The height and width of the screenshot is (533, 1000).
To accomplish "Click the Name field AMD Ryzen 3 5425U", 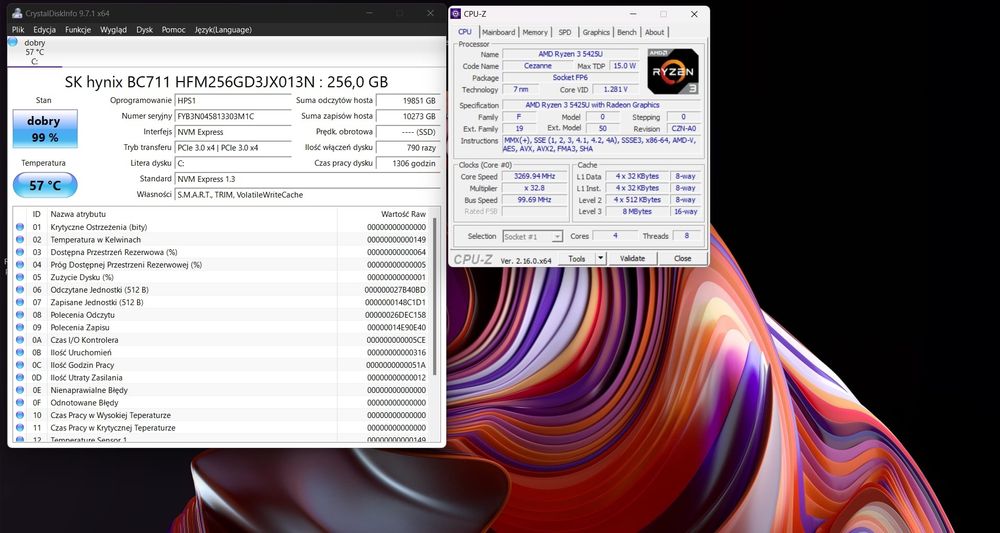I will (570, 55).
